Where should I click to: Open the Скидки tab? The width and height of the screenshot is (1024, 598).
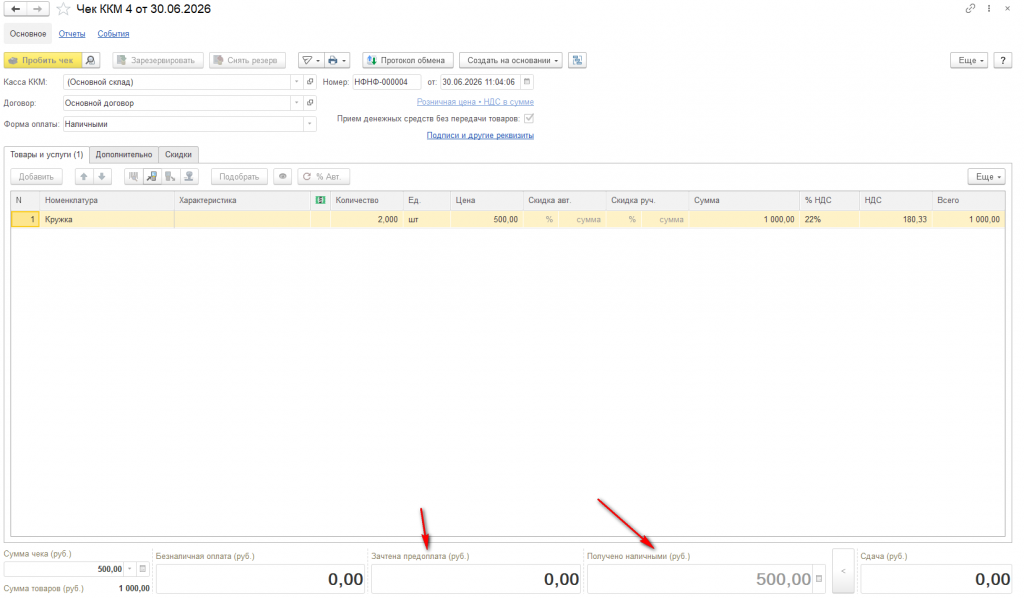pyautogui.click(x=178, y=155)
